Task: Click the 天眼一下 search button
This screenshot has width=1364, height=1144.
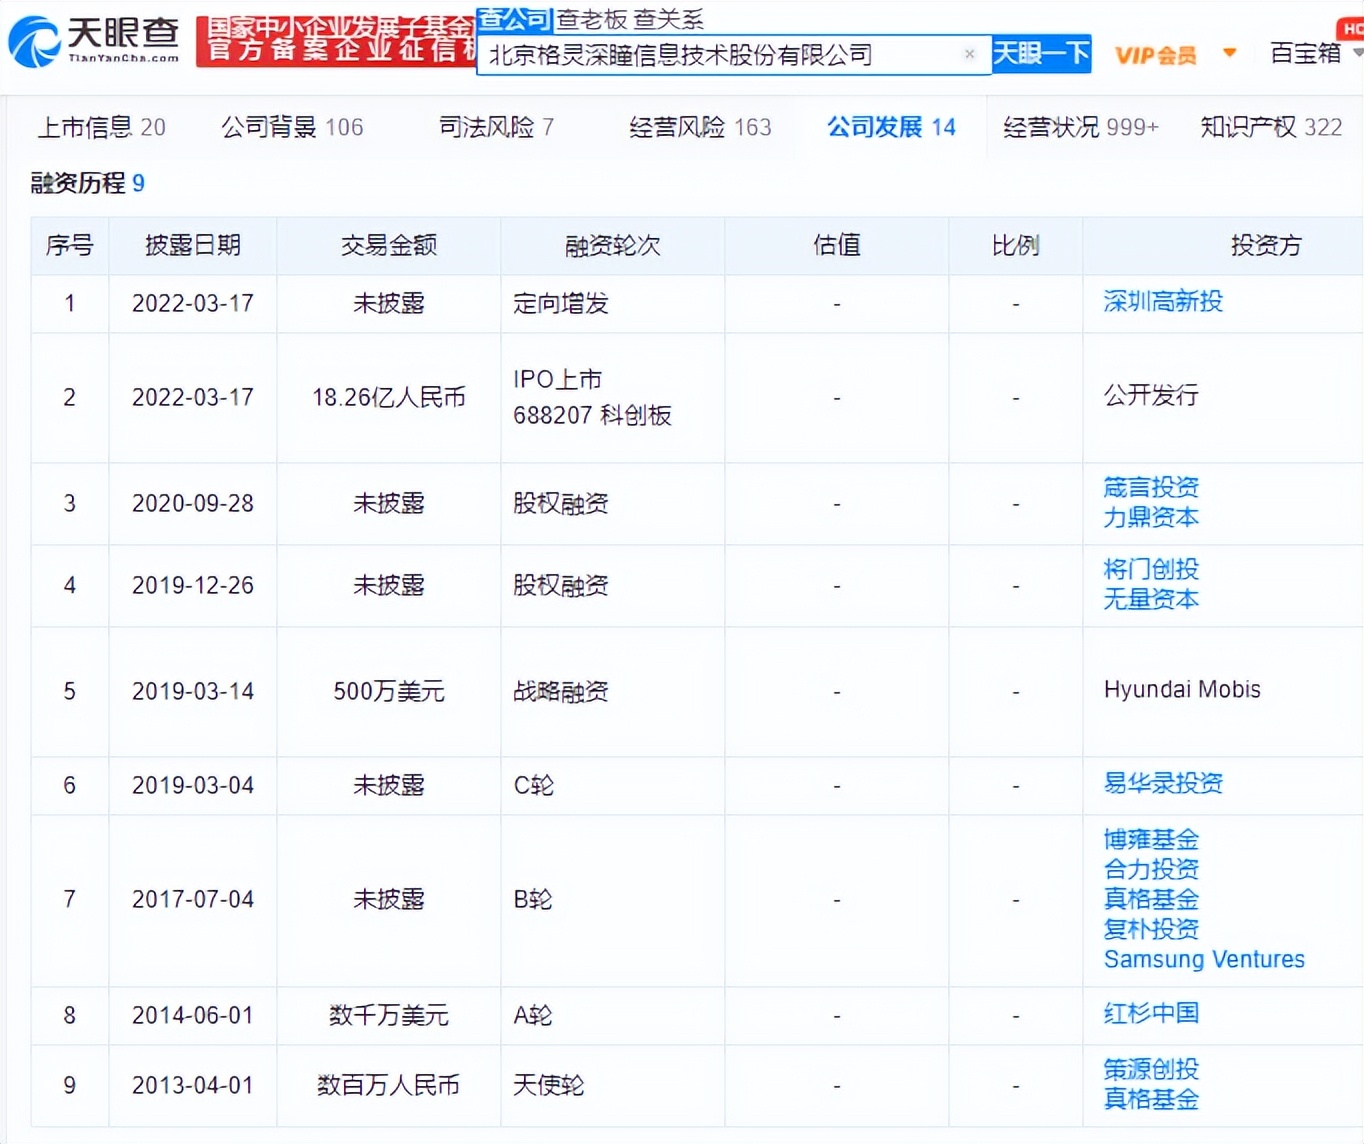Action: coord(1041,55)
